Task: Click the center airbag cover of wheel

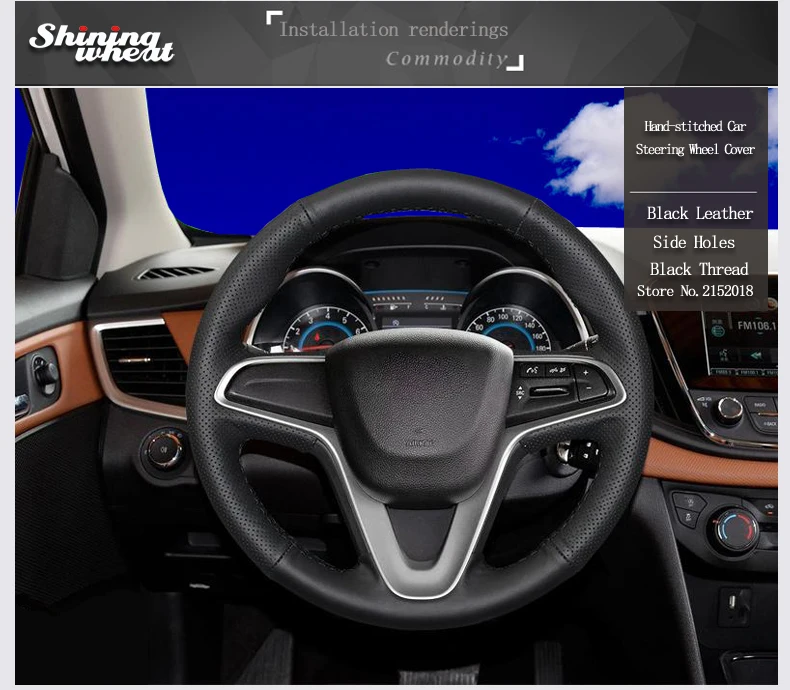Action: tap(419, 417)
